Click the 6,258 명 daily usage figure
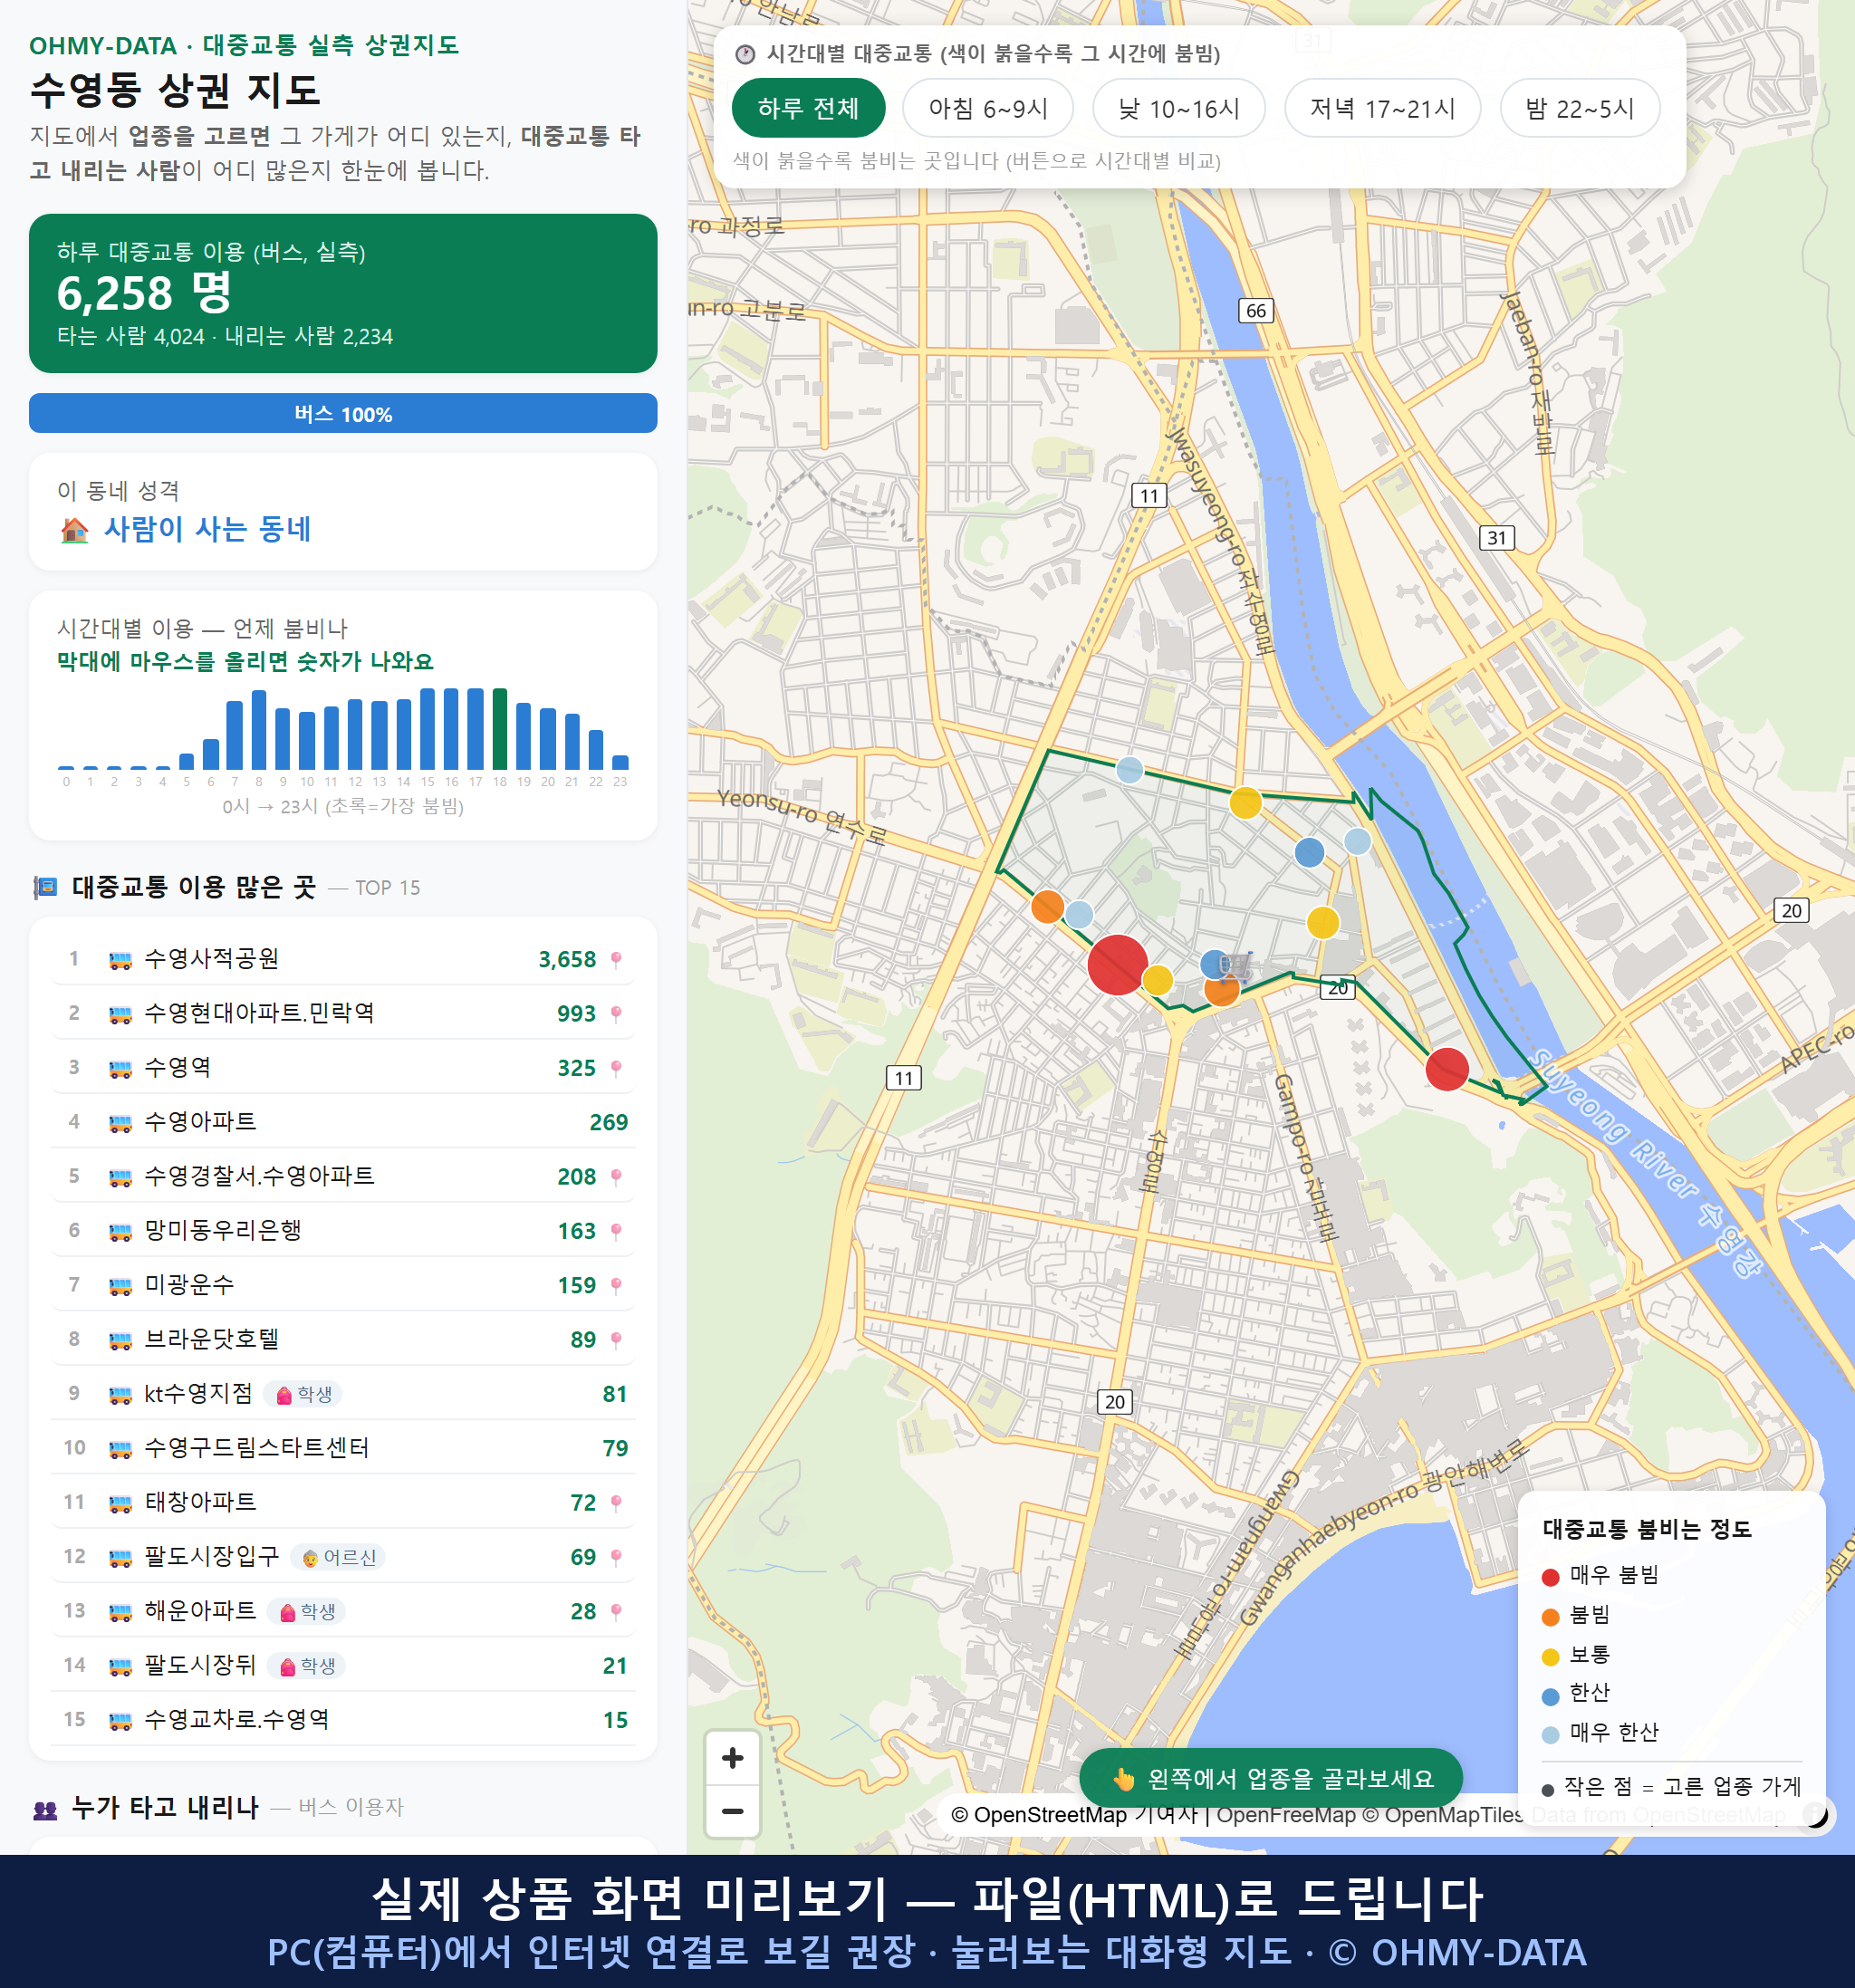The height and width of the screenshot is (1988, 1855). pyautogui.click(x=145, y=293)
